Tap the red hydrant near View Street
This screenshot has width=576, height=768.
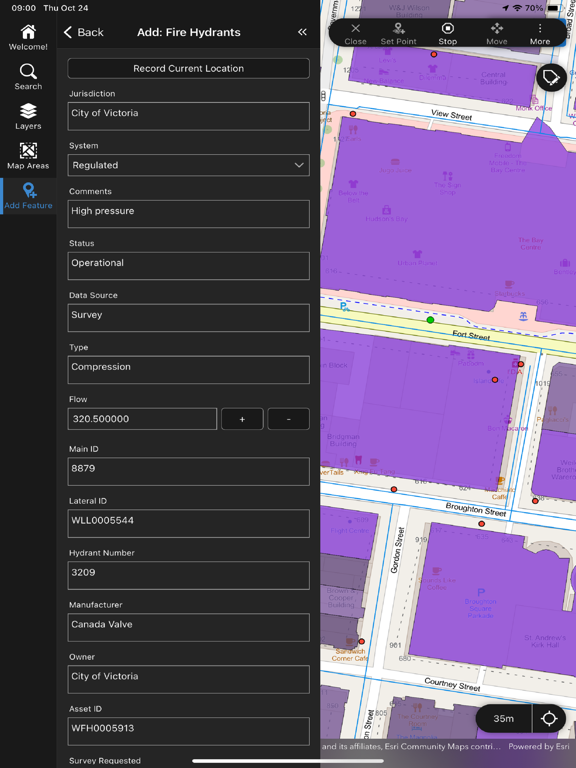click(x=353, y=114)
